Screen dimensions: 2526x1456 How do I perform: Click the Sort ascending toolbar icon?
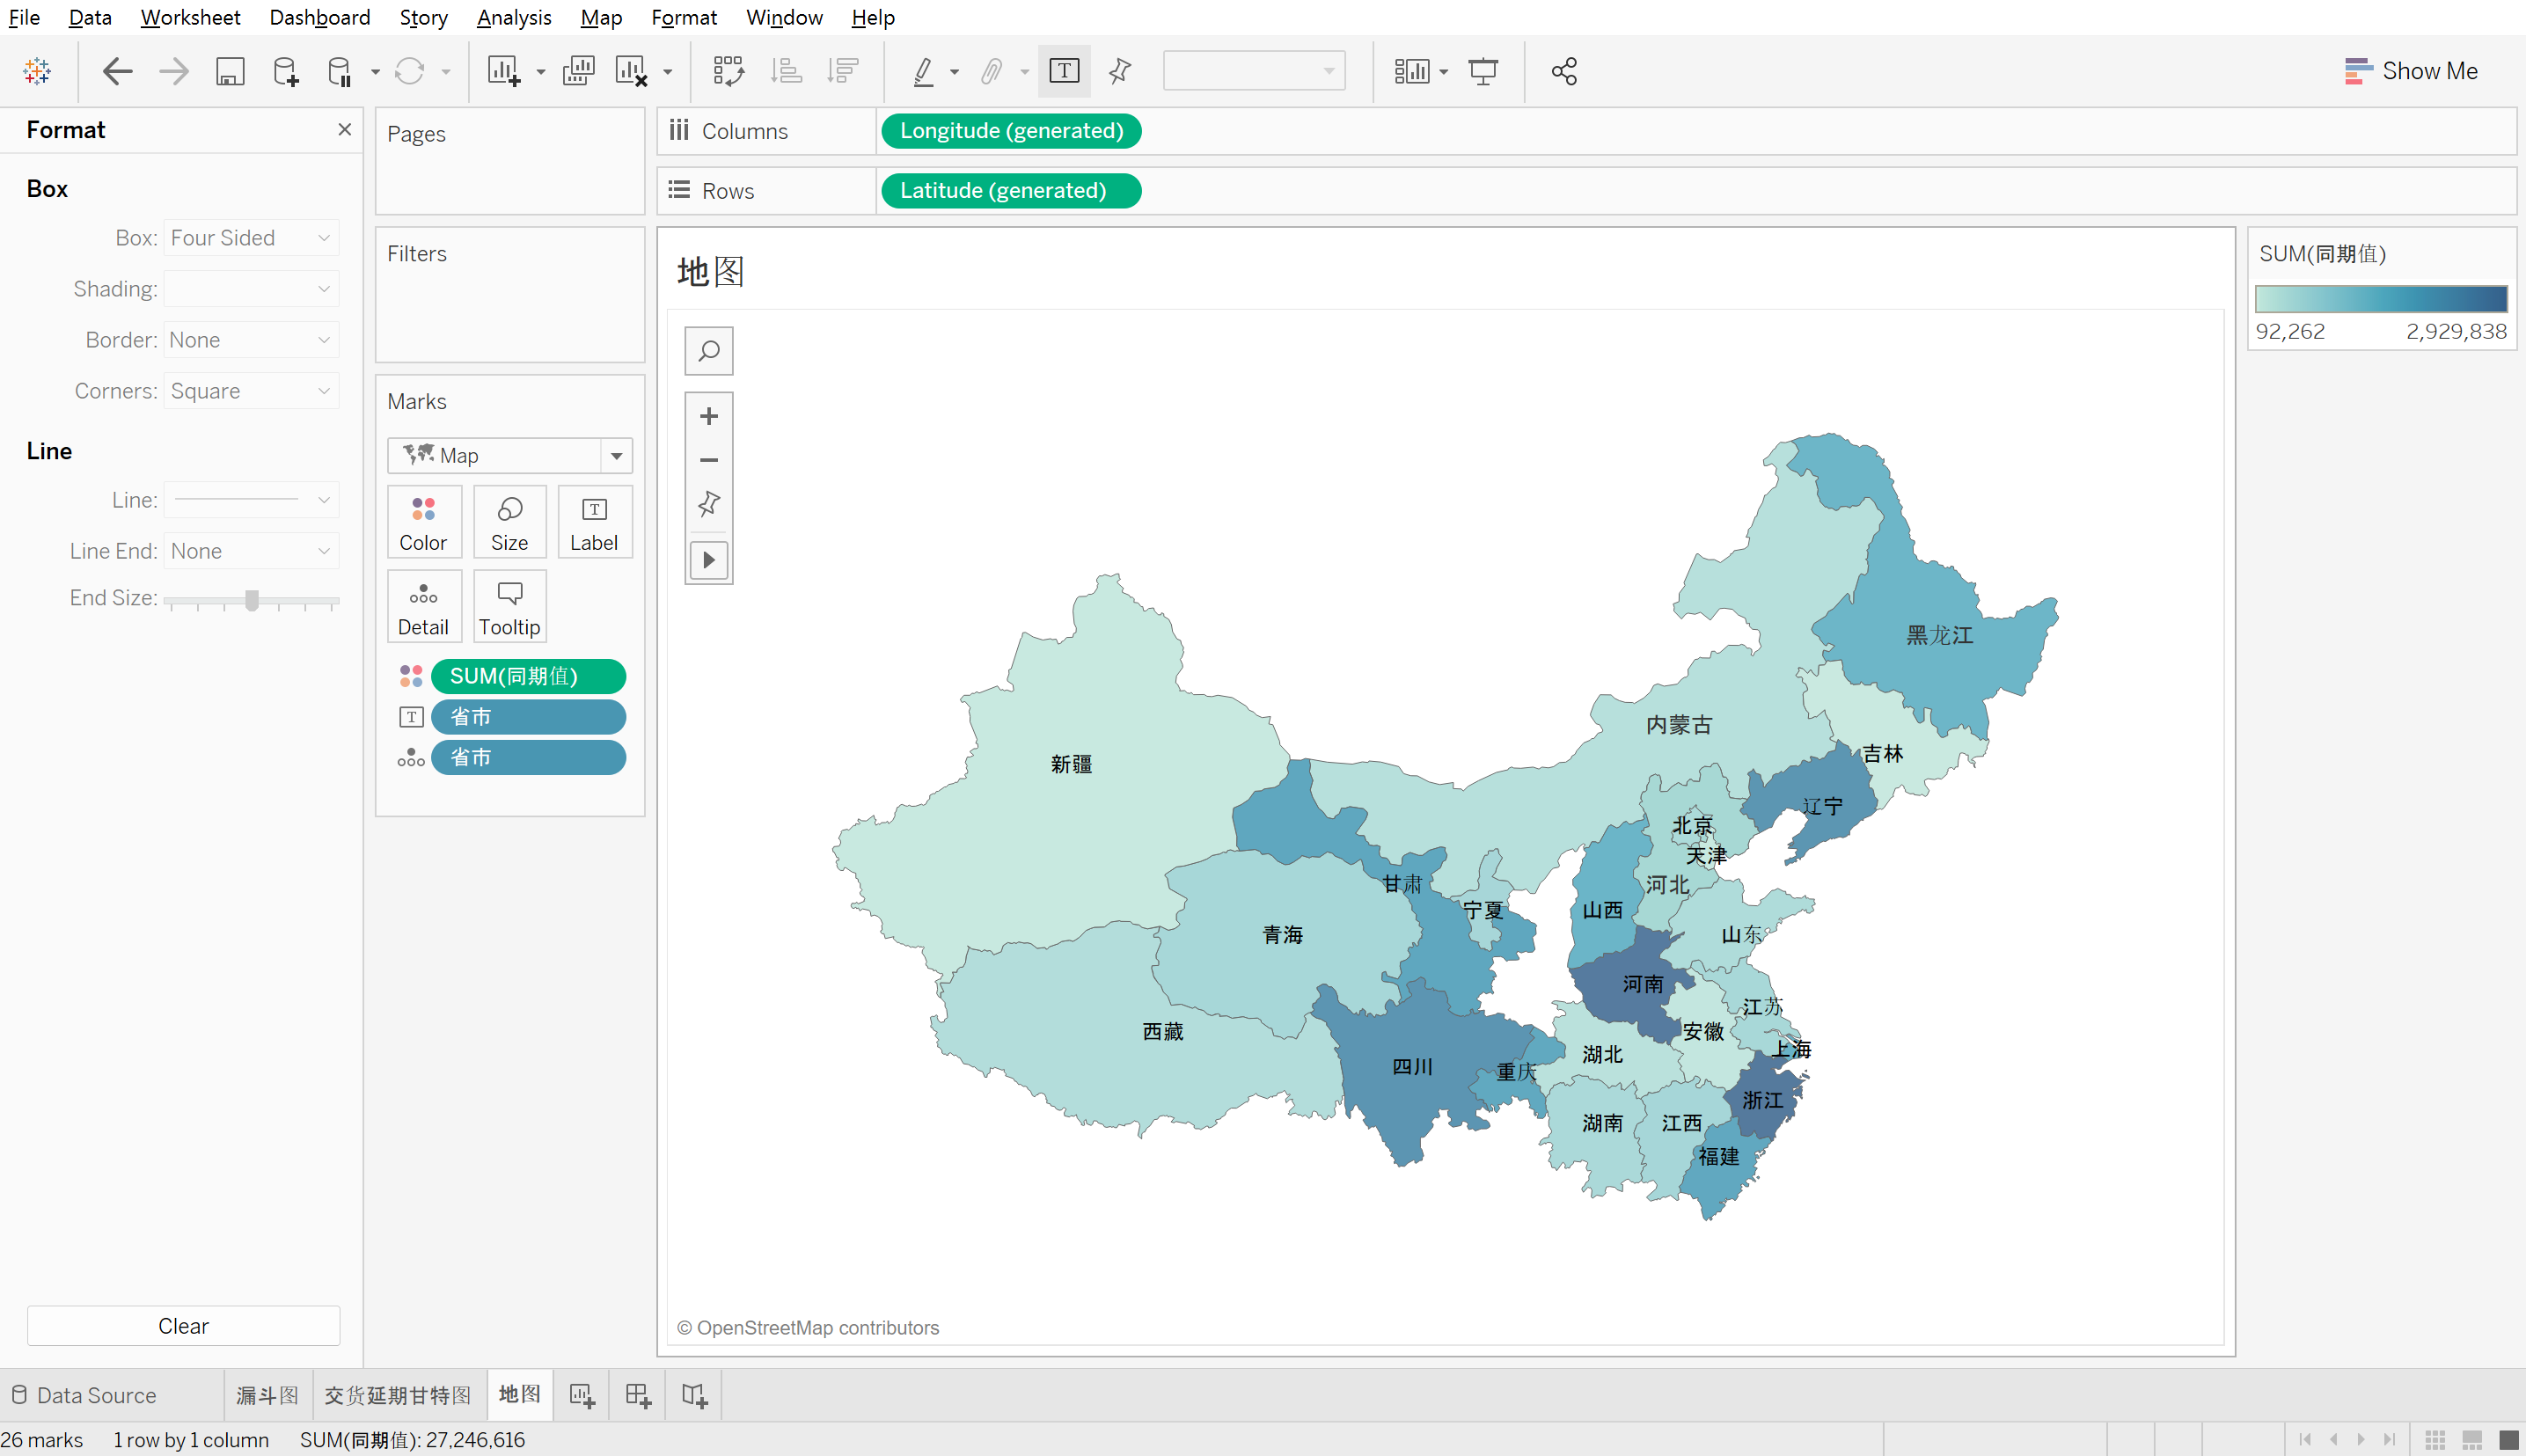[x=787, y=71]
